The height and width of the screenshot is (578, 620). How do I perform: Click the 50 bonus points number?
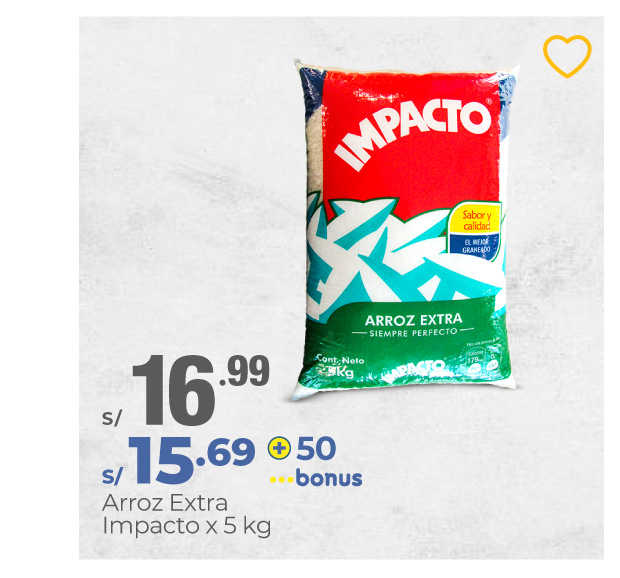316,448
